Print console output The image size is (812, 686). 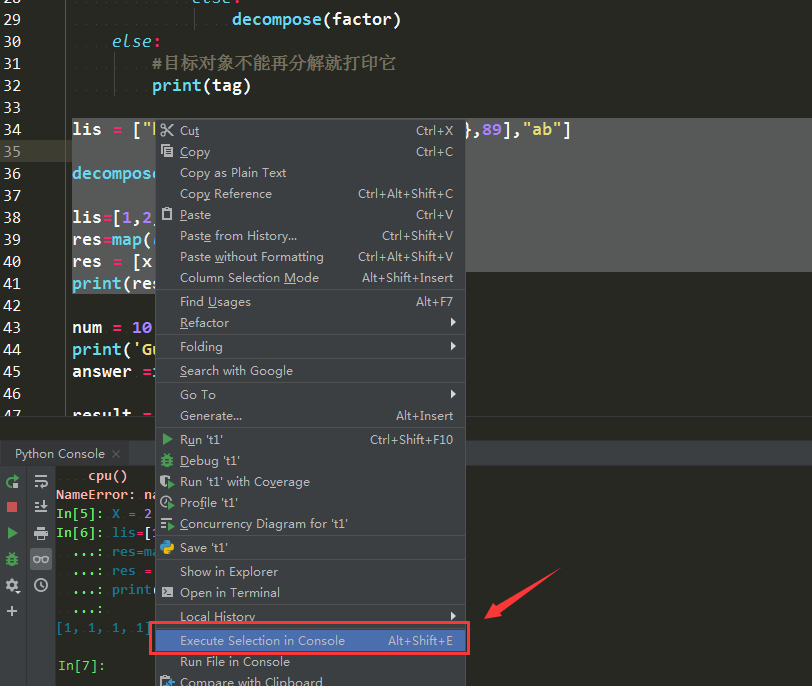click(41, 533)
